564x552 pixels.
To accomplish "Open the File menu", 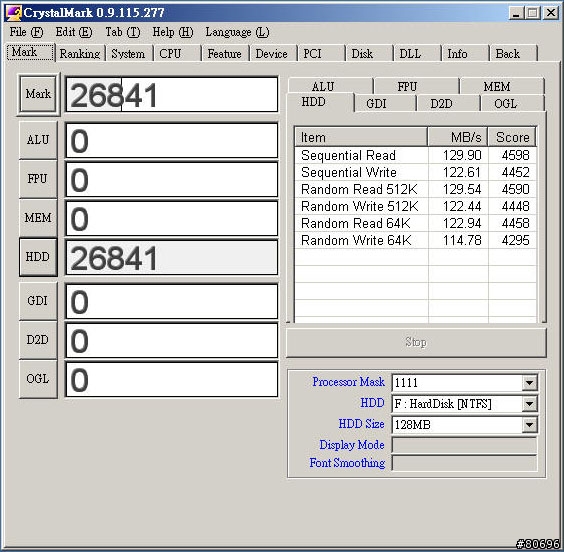I will pyautogui.click(x=26, y=32).
